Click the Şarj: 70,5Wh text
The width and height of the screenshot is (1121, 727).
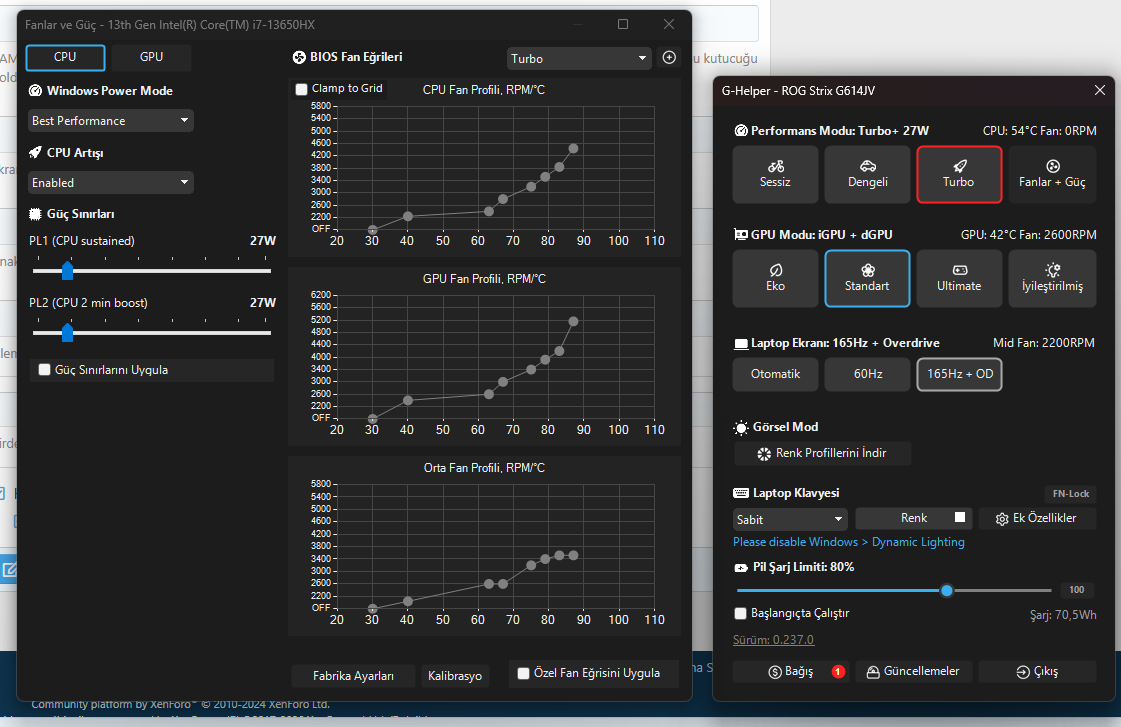(1062, 615)
